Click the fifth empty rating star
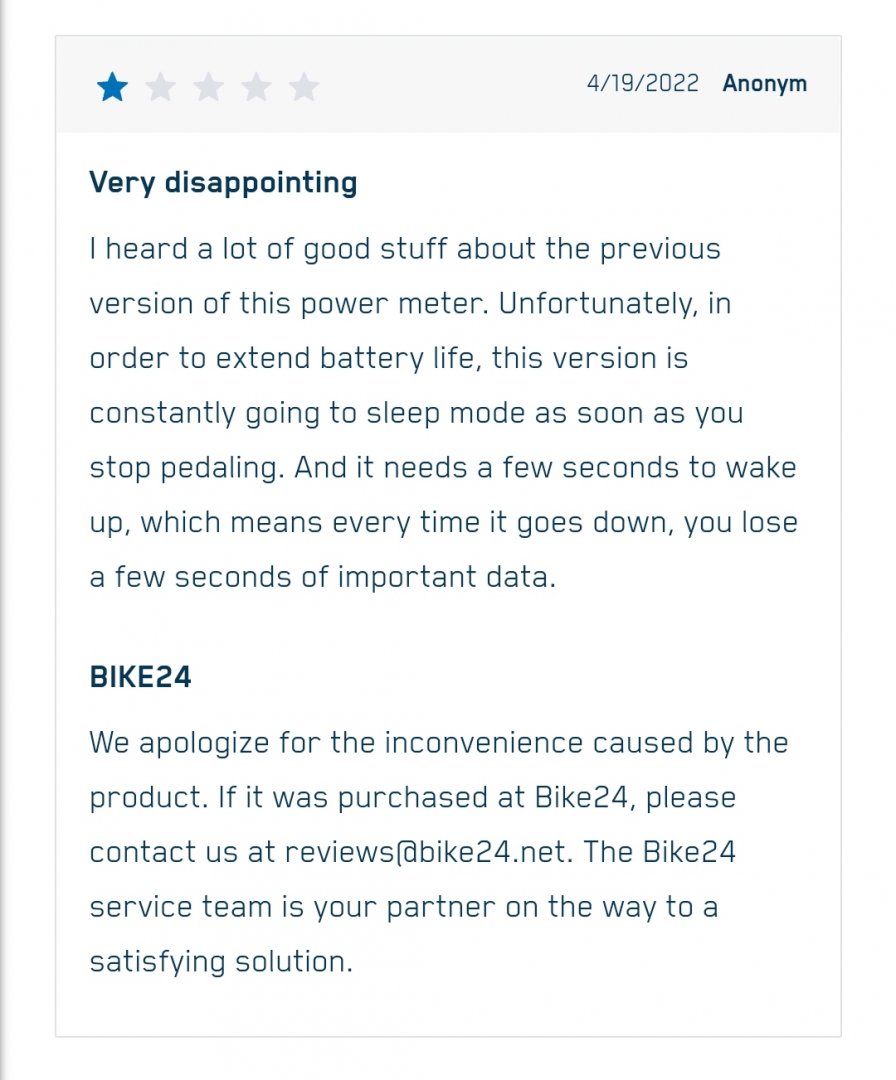The height and width of the screenshot is (1080, 896). coord(304,87)
